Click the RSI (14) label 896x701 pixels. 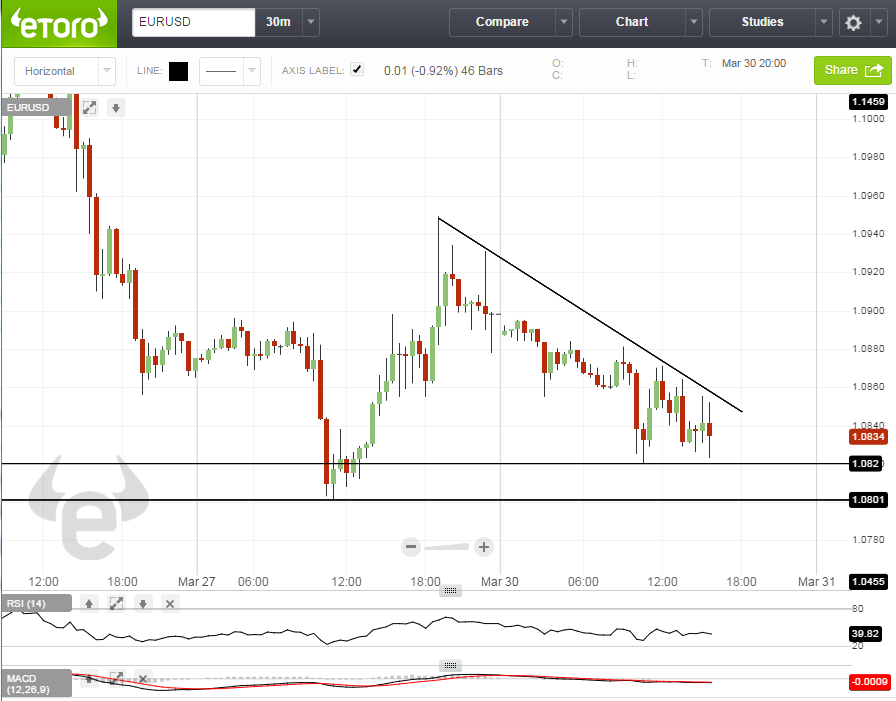37,603
